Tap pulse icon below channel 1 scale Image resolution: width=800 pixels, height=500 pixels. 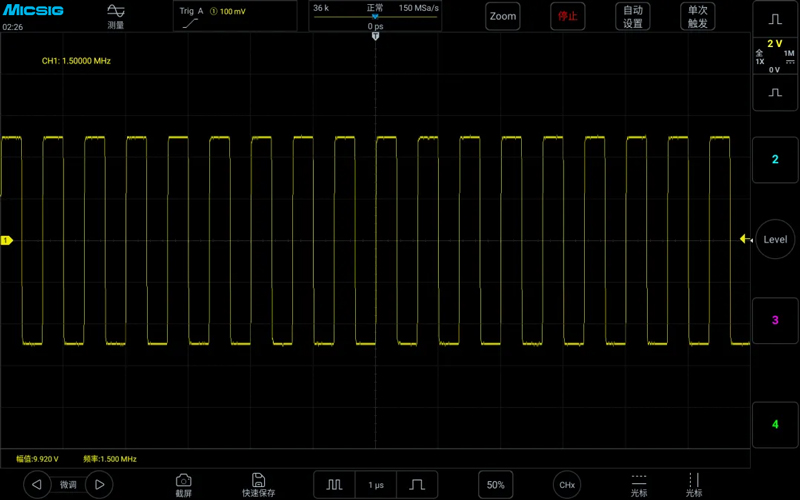coord(775,92)
